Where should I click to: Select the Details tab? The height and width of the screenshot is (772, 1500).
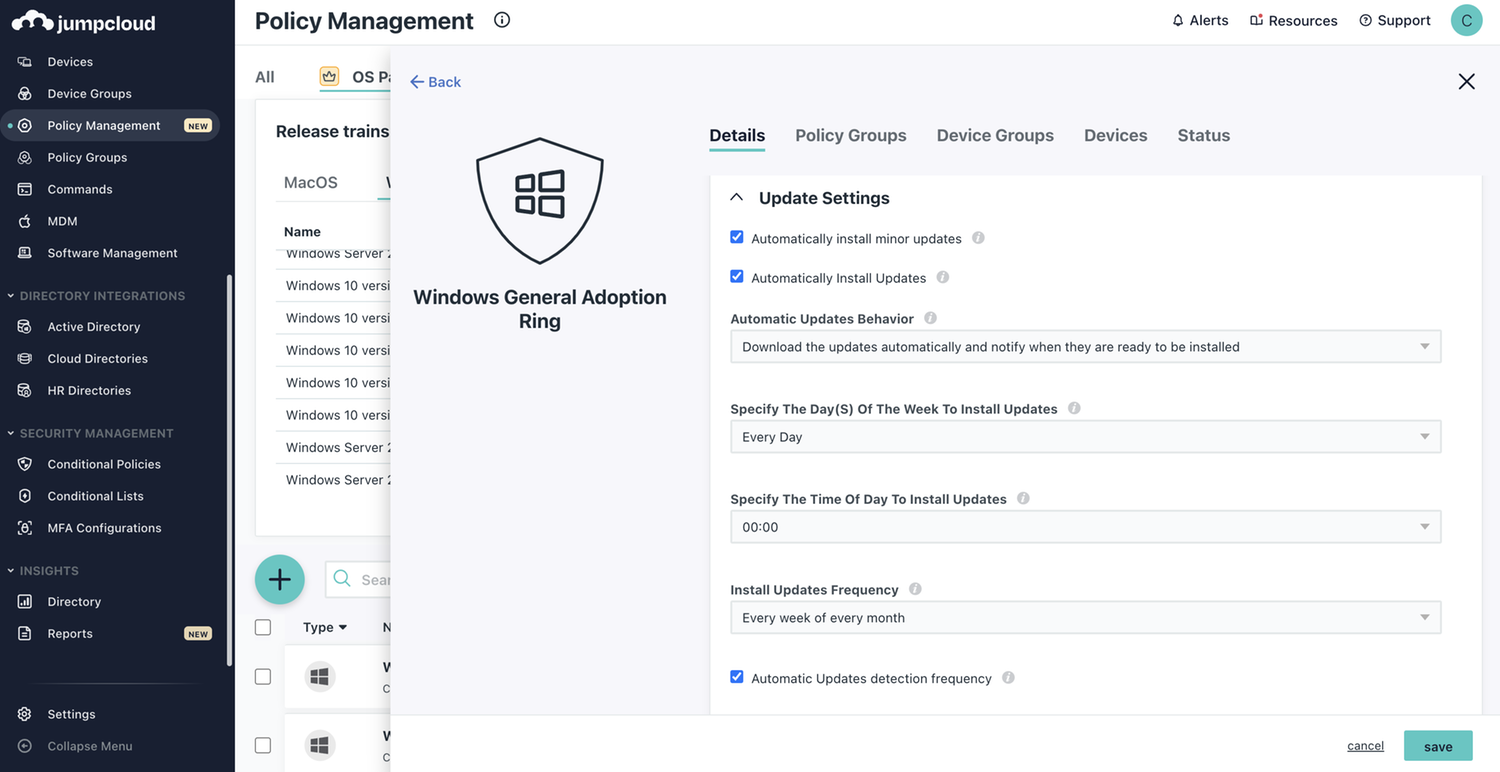click(x=737, y=135)
